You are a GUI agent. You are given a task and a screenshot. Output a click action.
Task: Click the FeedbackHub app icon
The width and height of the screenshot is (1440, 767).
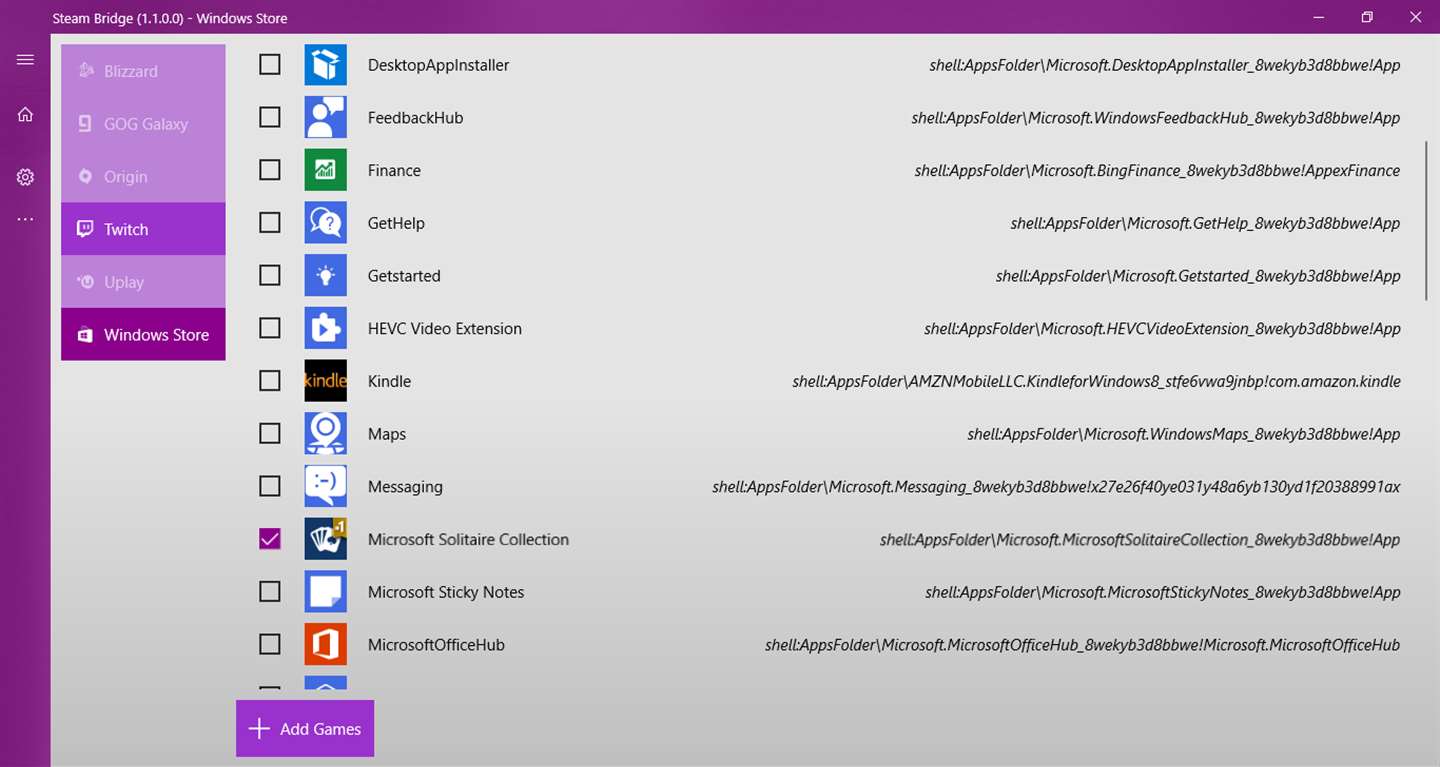[x=326, y=117]
